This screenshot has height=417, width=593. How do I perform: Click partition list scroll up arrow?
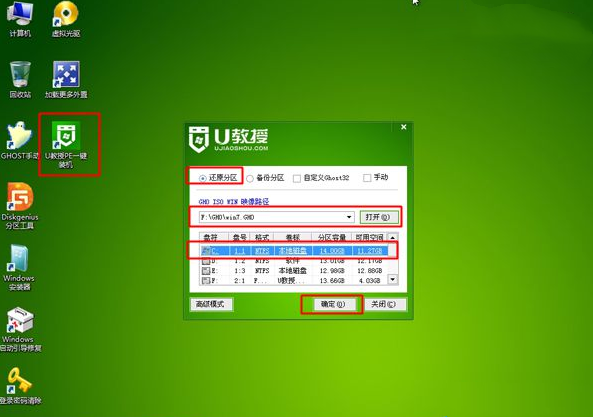pyautogui.click(x=393, y=237)
